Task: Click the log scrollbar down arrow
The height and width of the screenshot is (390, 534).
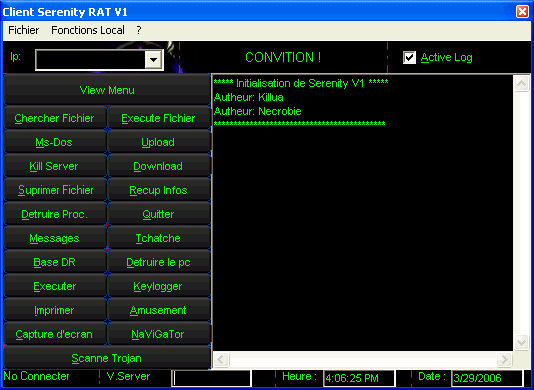Action: 521,342
